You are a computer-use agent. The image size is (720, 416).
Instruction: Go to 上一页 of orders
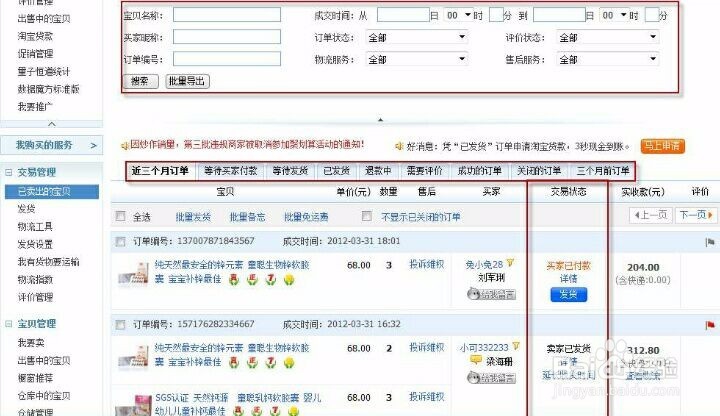coord(651,215)
